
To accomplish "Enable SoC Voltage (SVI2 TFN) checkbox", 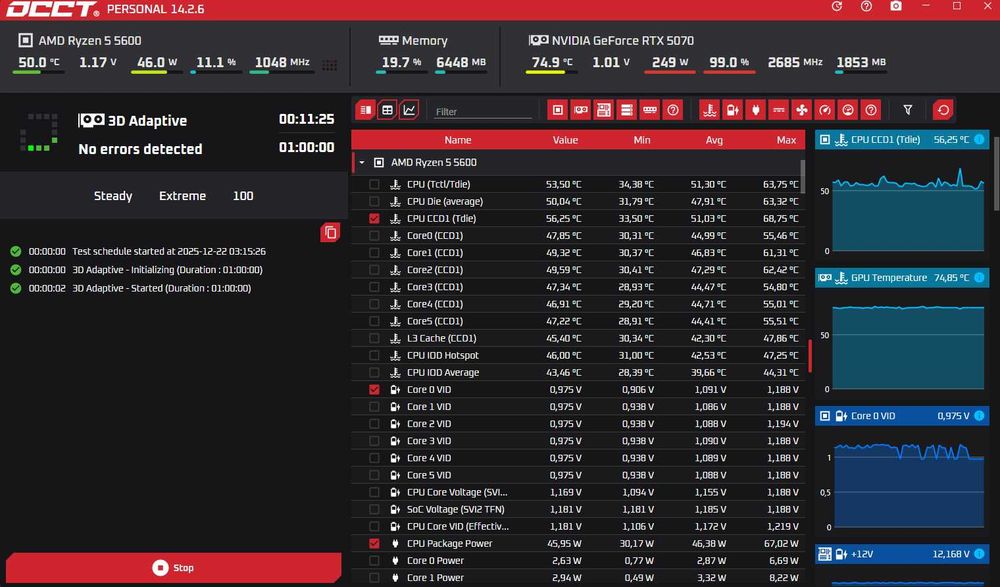I will (x=374, y=509).
